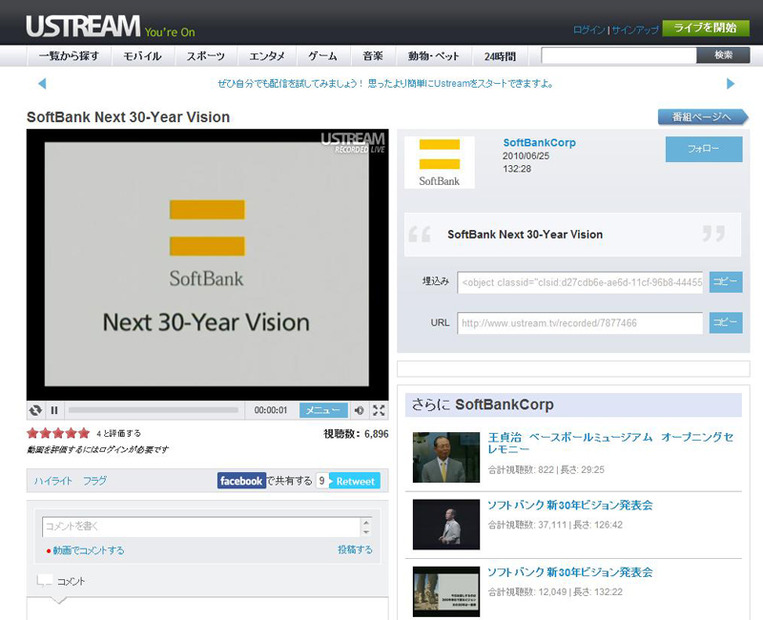
Task: Open thumbnail of video with 37,111 views
Action: pyautogui.click(x=446, y=525)
